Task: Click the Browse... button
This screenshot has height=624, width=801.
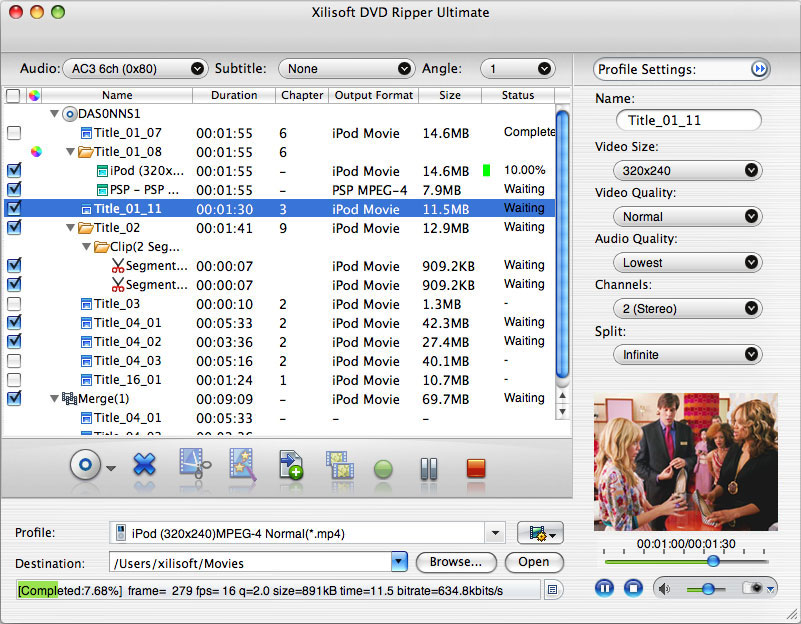Action: click(456, 562)
